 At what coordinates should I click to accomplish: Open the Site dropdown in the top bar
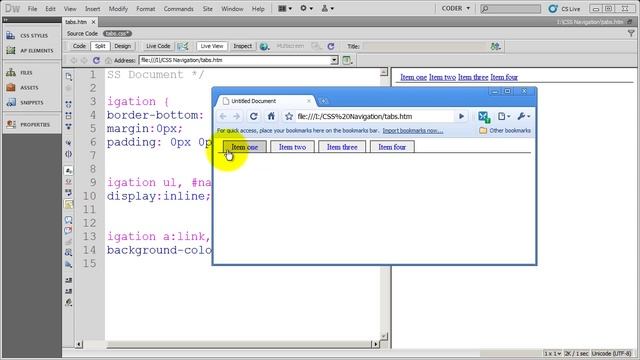point(328,9)
